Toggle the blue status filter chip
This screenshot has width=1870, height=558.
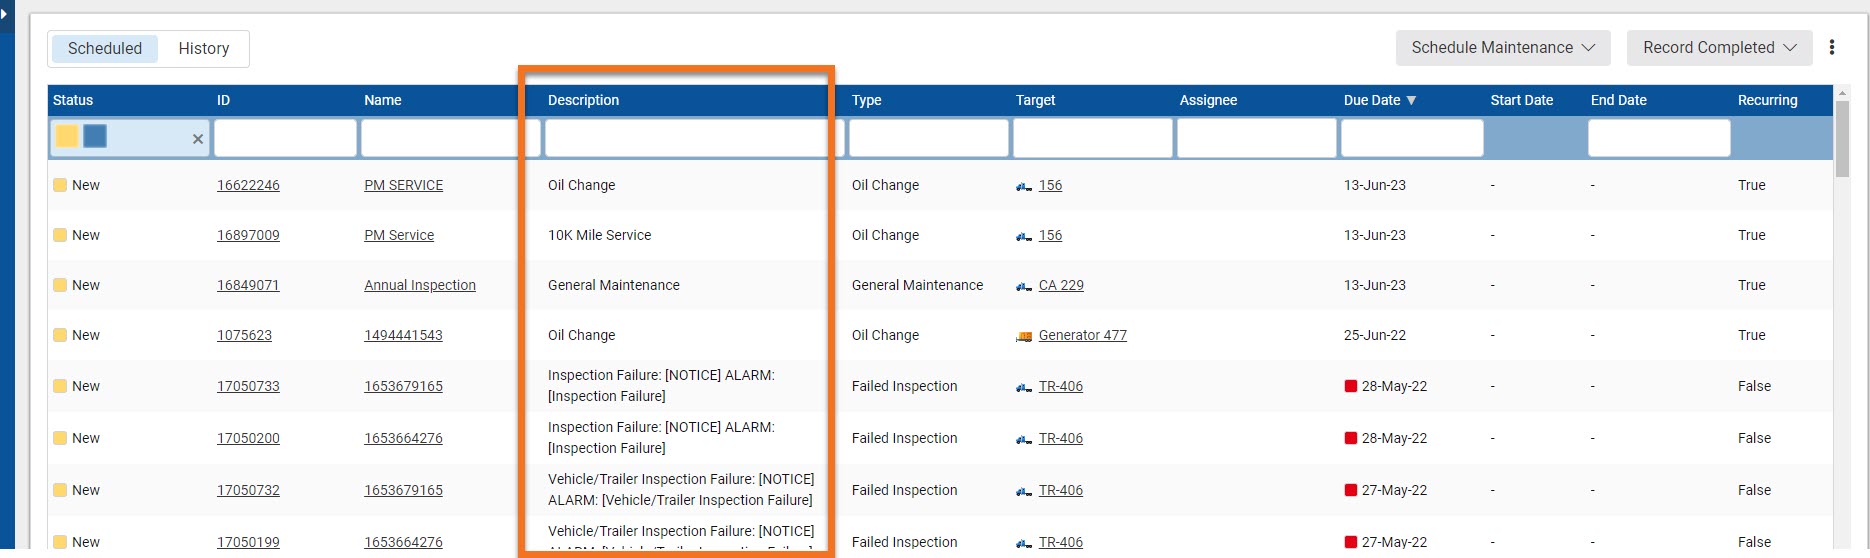pyautogui.click(x=95, y=136)
